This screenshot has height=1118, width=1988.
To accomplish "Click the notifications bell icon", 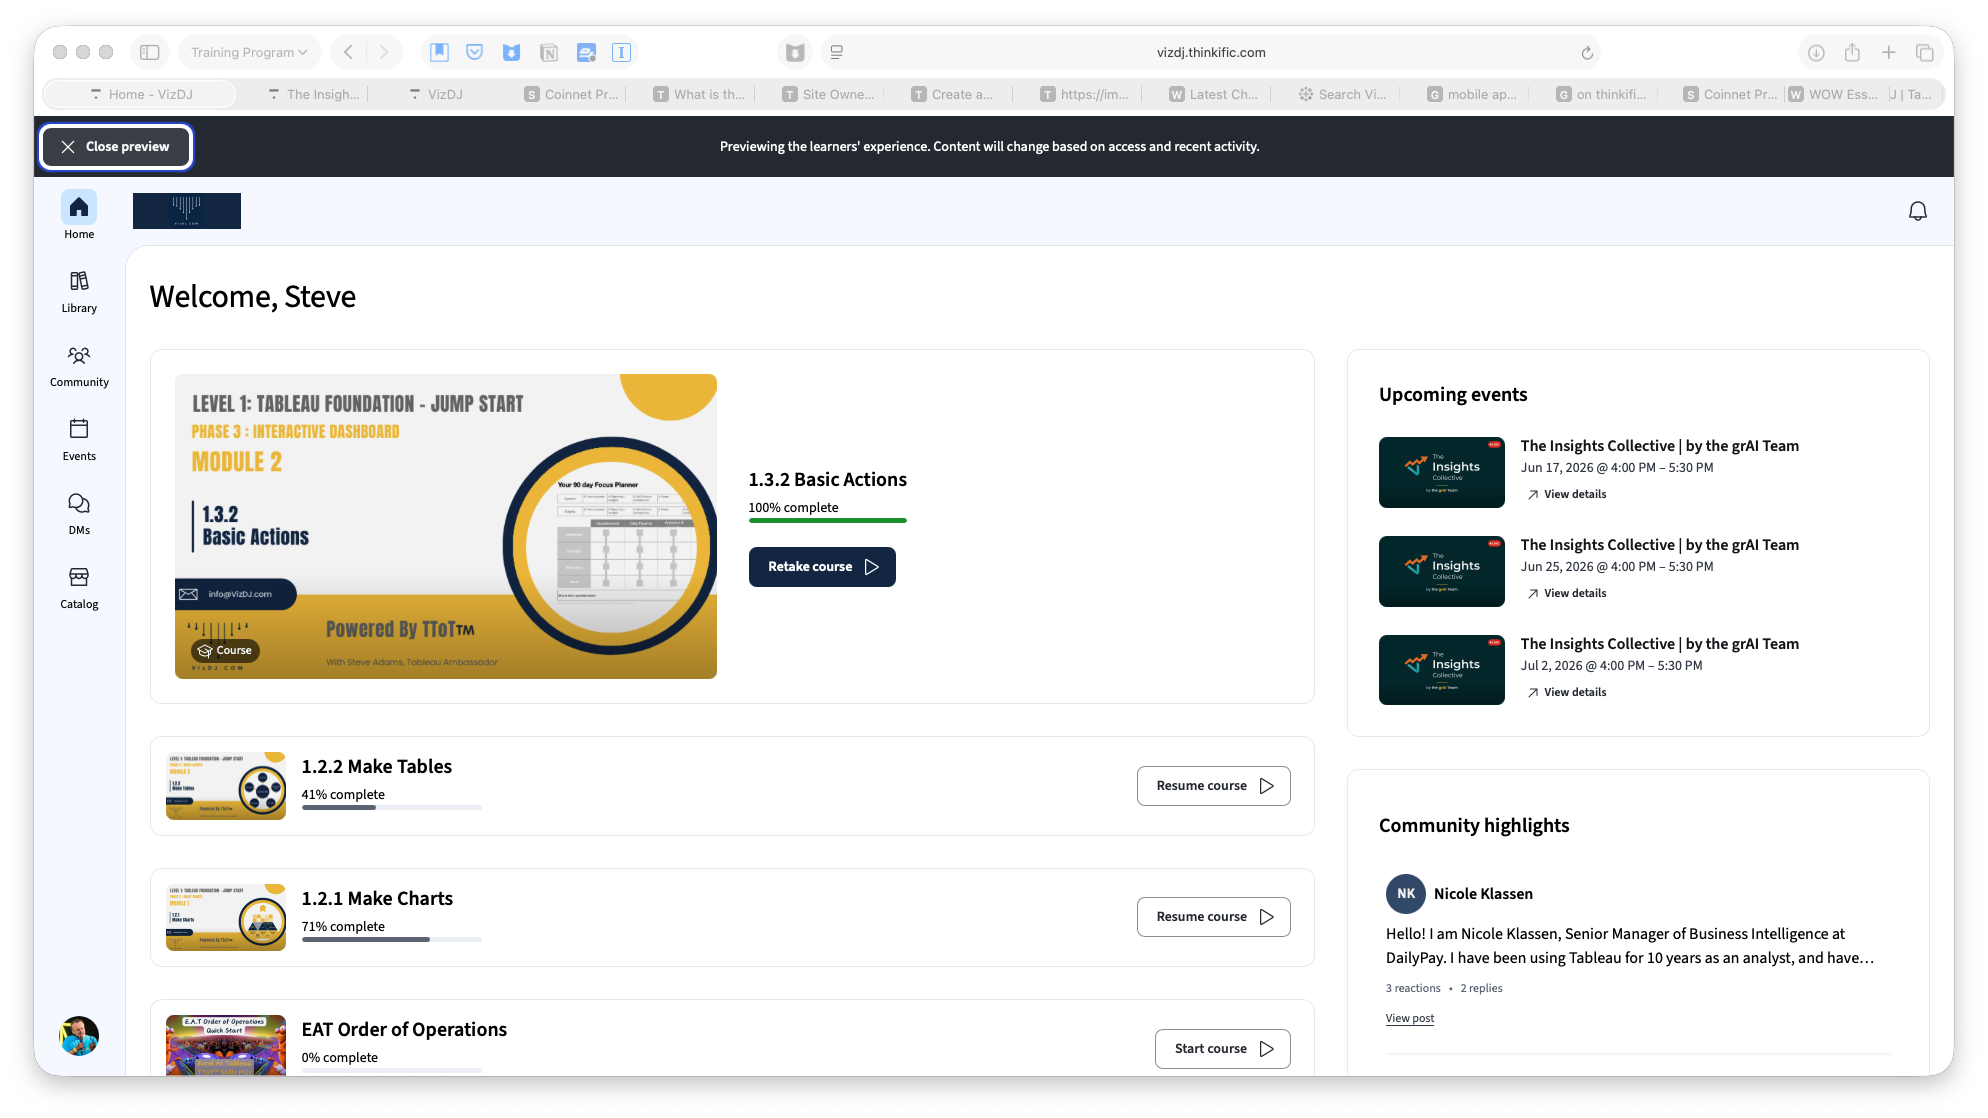I will coord(1917,211).
